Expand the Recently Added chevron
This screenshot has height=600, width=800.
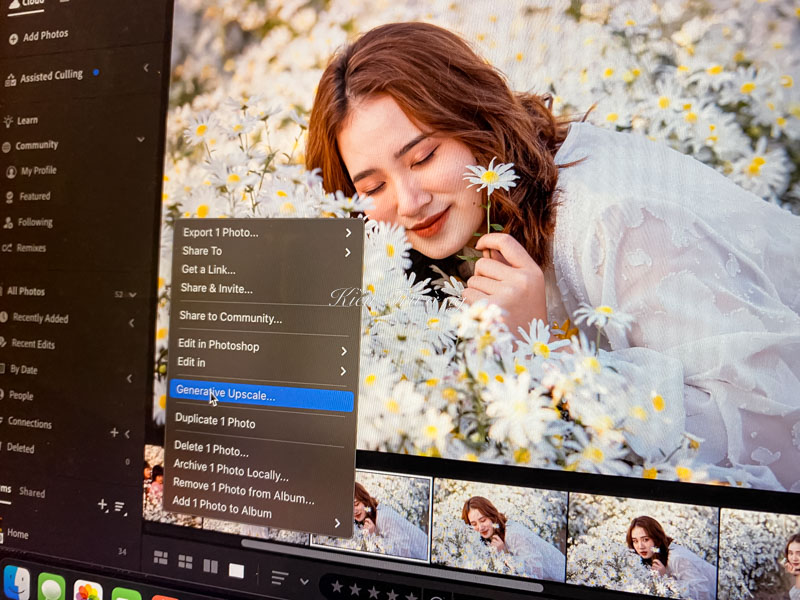coord(132,322)
